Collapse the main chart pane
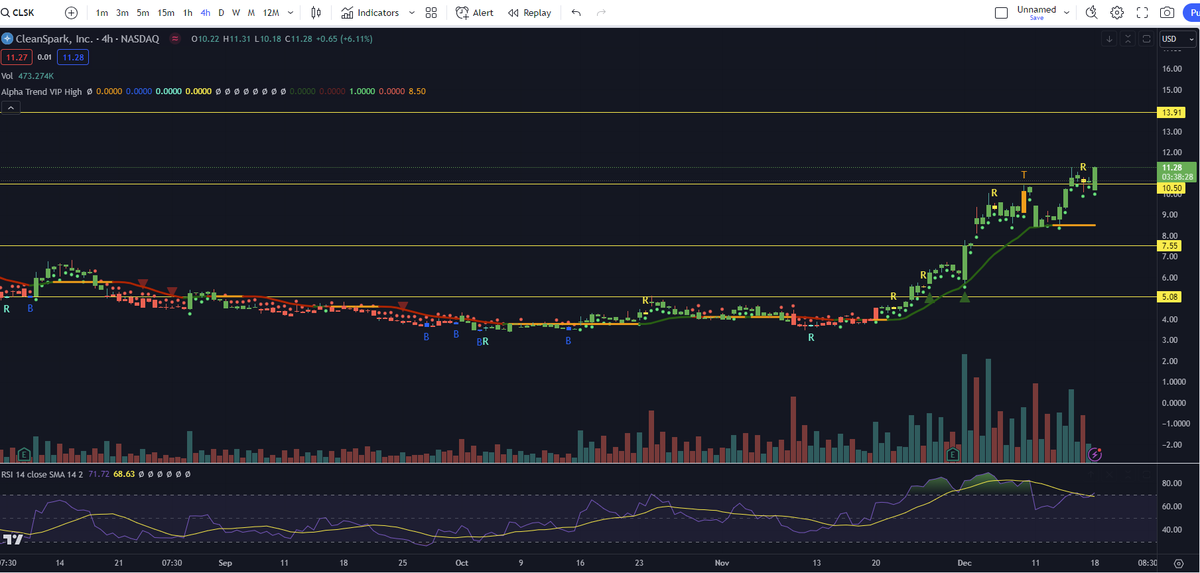The width and height of the screenshot is (1200, 573). tap(1128, 39)
